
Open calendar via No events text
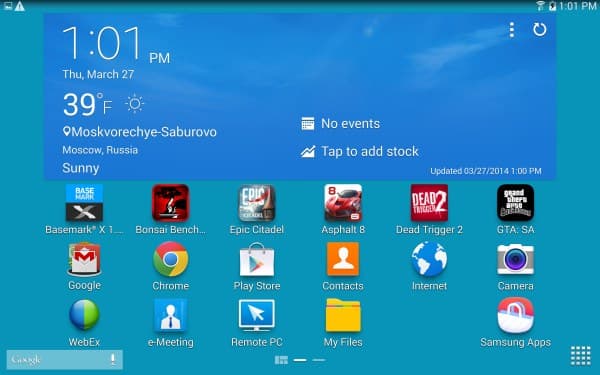pyautogui.click(x=351, y=124)
